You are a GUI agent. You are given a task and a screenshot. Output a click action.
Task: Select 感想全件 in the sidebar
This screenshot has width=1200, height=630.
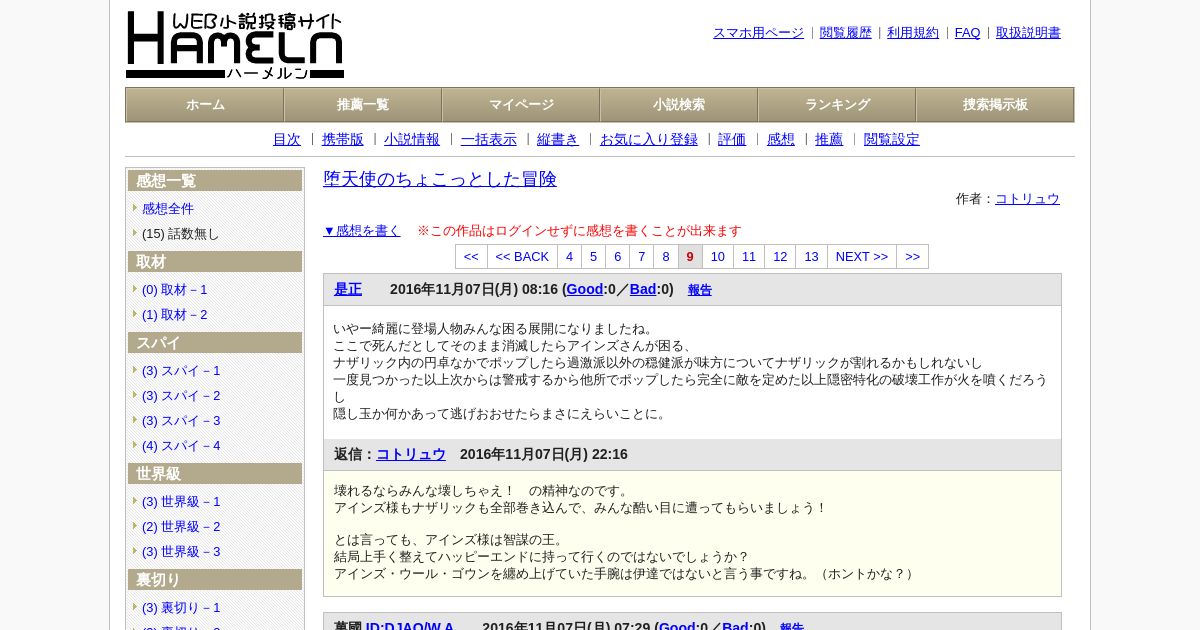coord(168,209)
